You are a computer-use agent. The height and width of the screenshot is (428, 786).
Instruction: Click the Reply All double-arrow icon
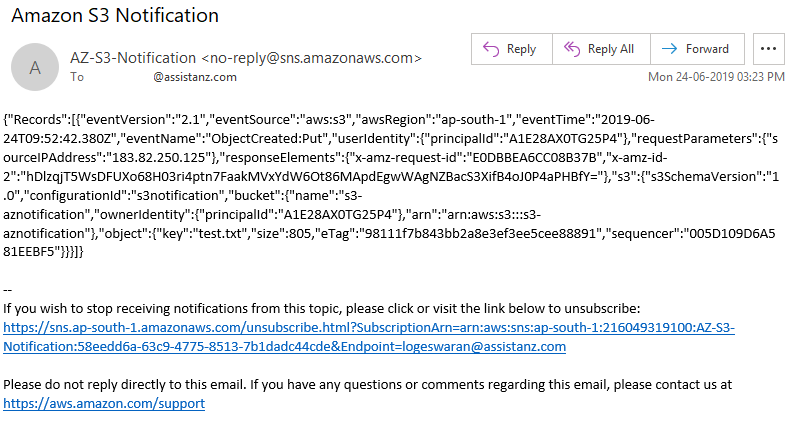pos(571,49)
